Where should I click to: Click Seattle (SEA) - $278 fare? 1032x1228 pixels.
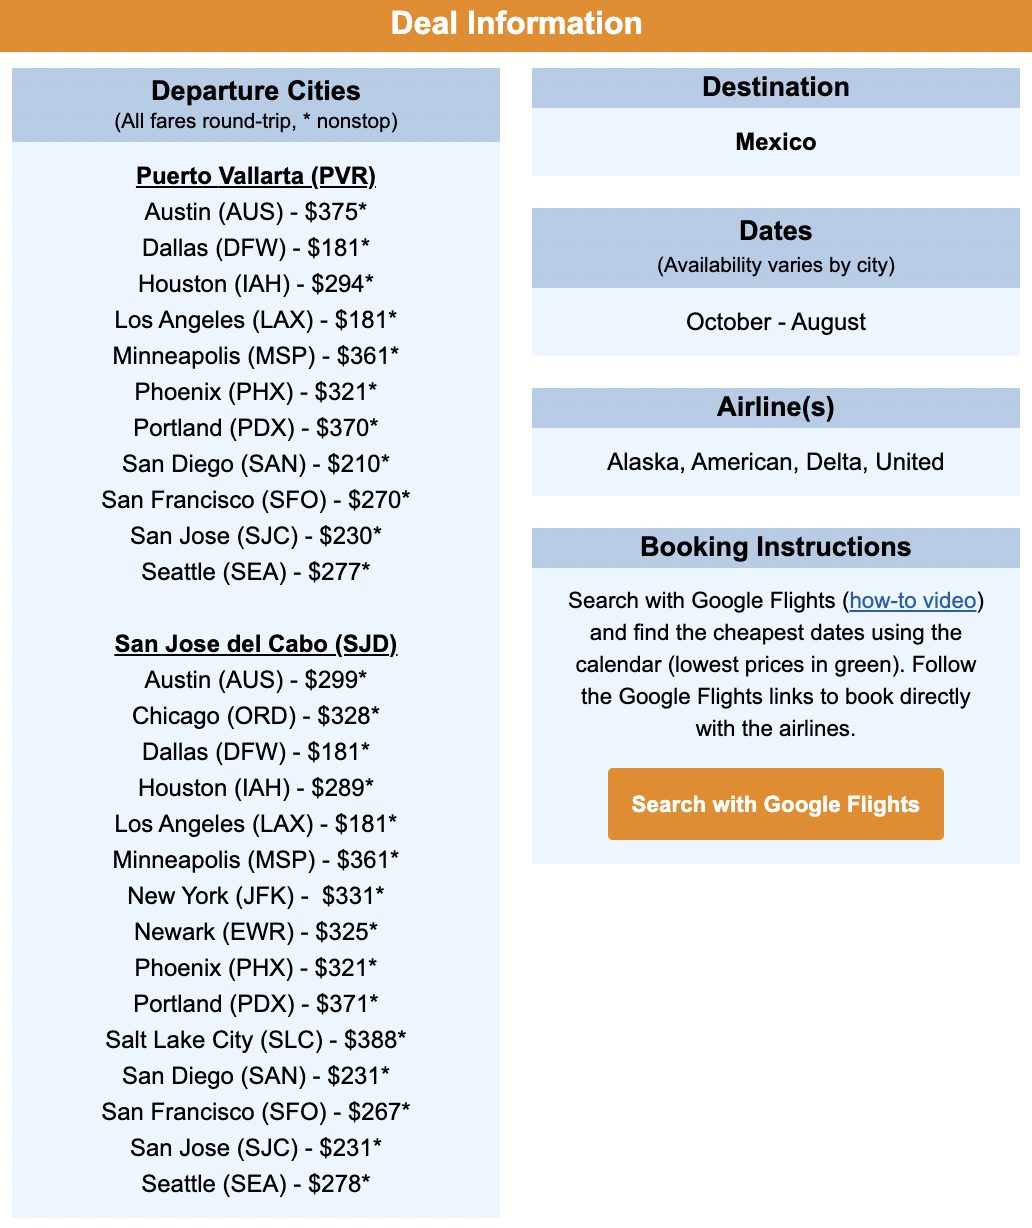256,1184
